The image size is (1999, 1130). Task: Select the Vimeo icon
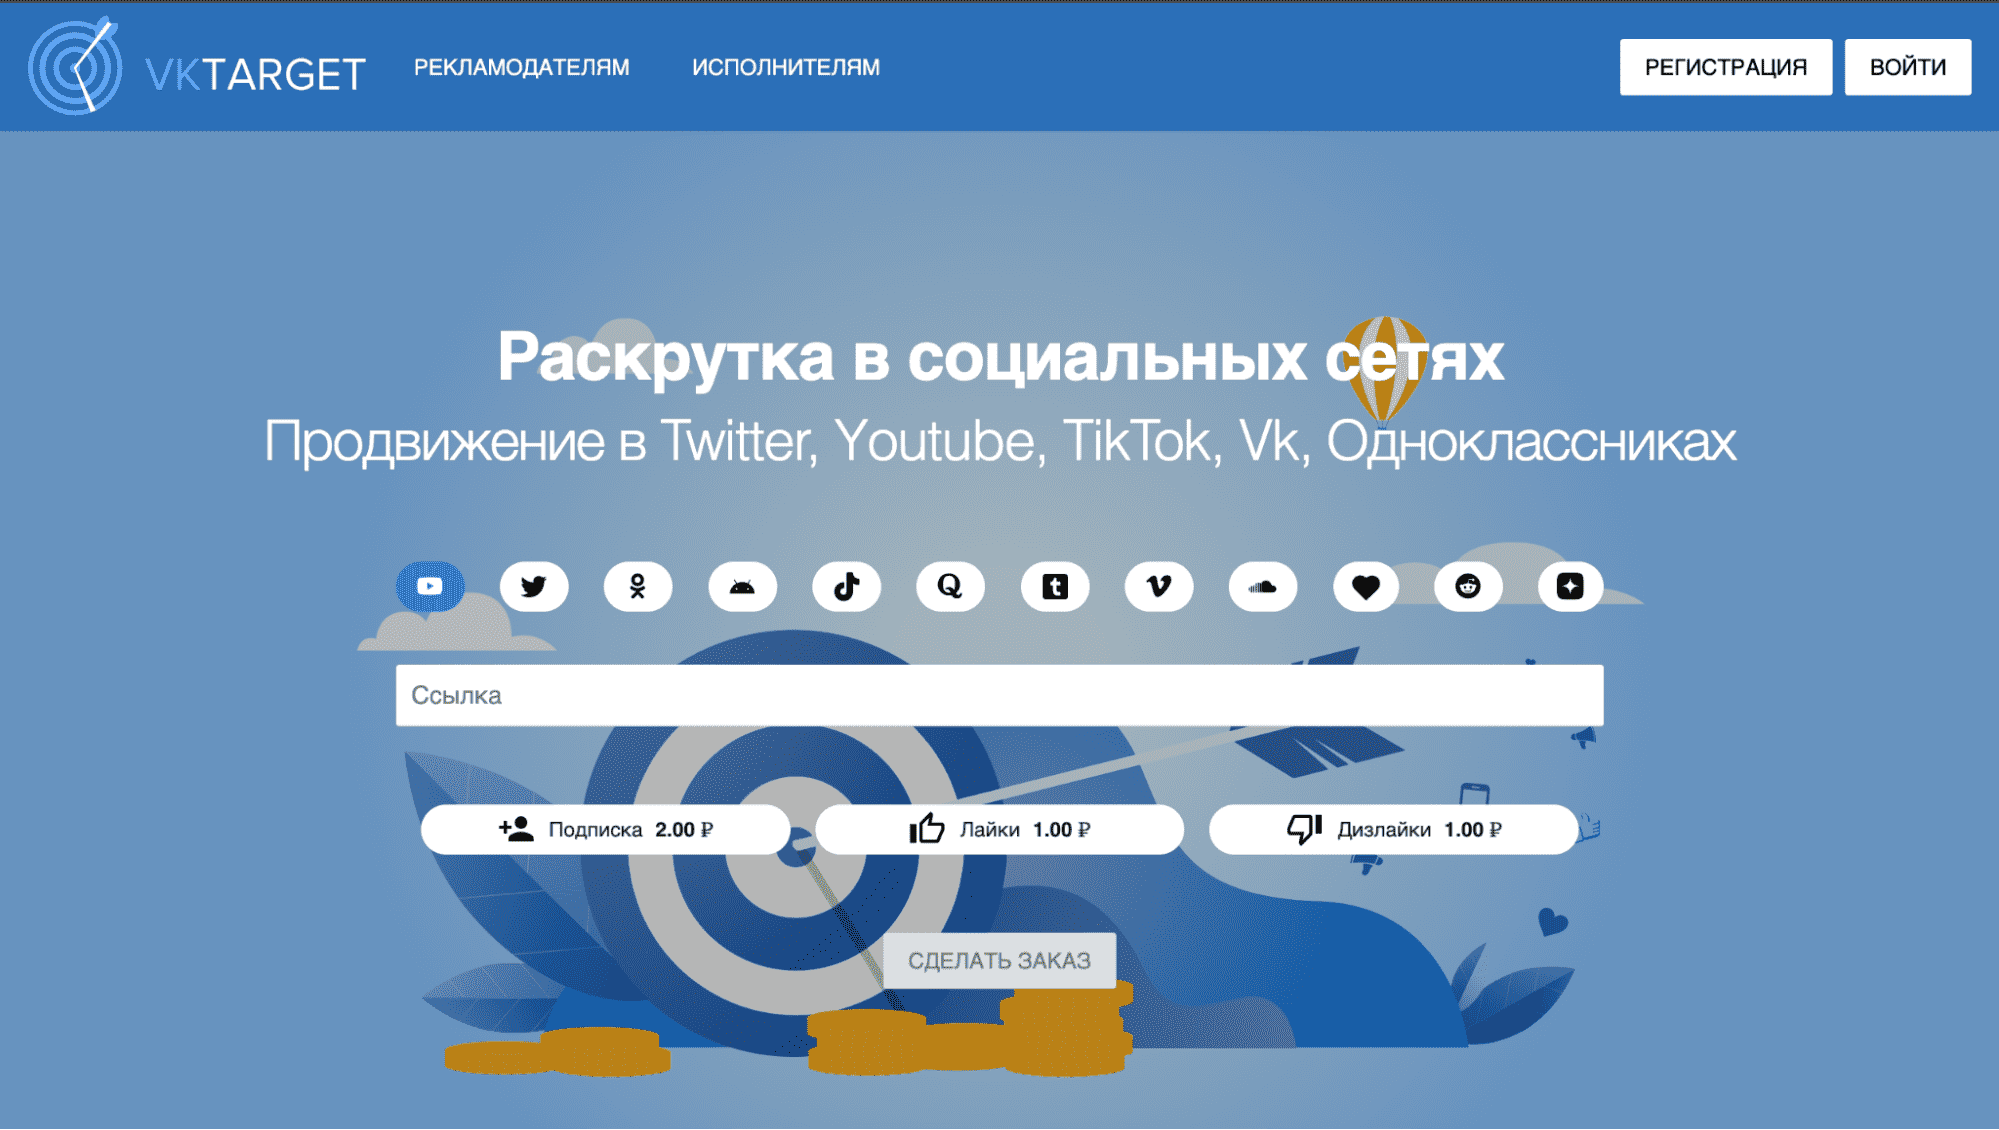click(1159, 586)
